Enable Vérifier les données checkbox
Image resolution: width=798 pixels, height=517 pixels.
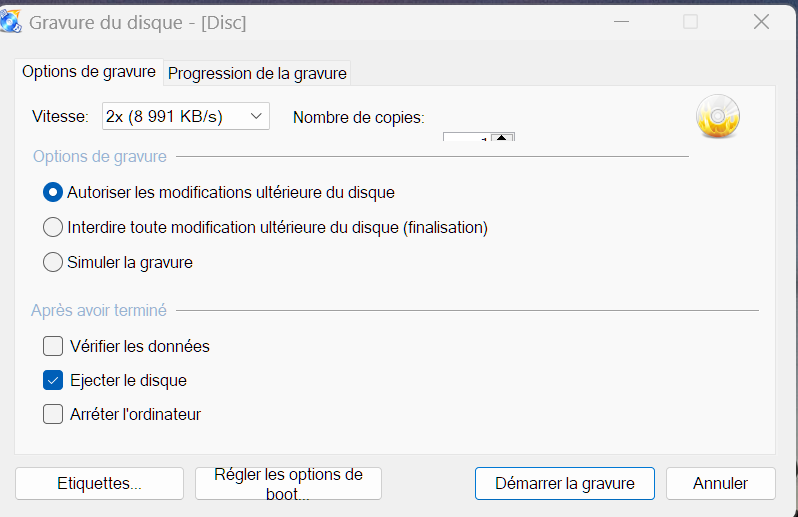(x=53, y=346)
